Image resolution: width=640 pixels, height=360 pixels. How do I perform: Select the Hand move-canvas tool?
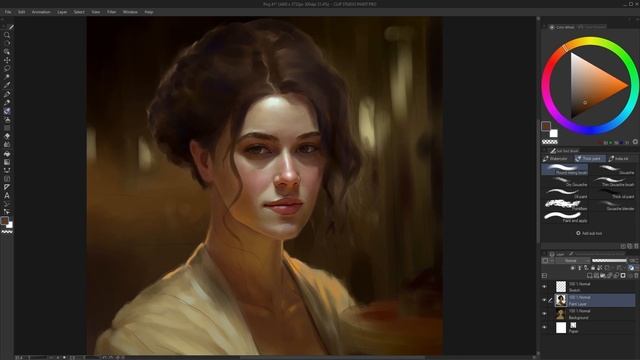(7, 43)
